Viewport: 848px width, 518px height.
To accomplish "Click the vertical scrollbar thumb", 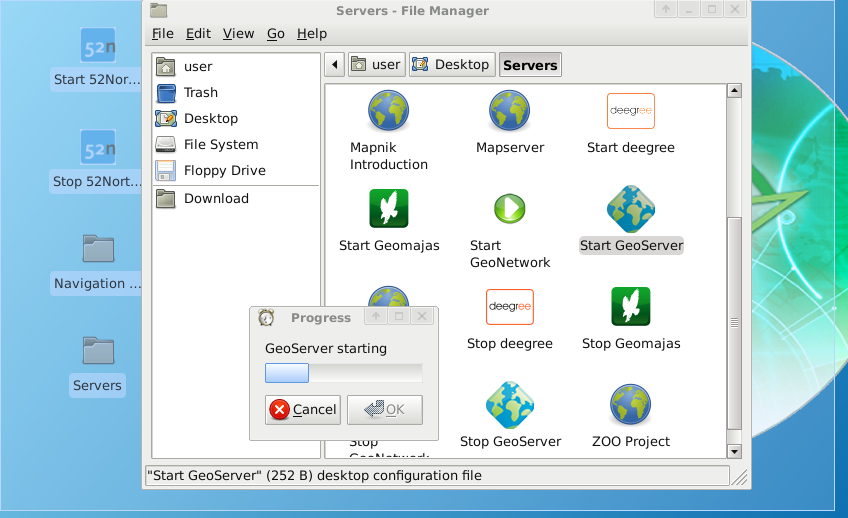I will 734,323.
